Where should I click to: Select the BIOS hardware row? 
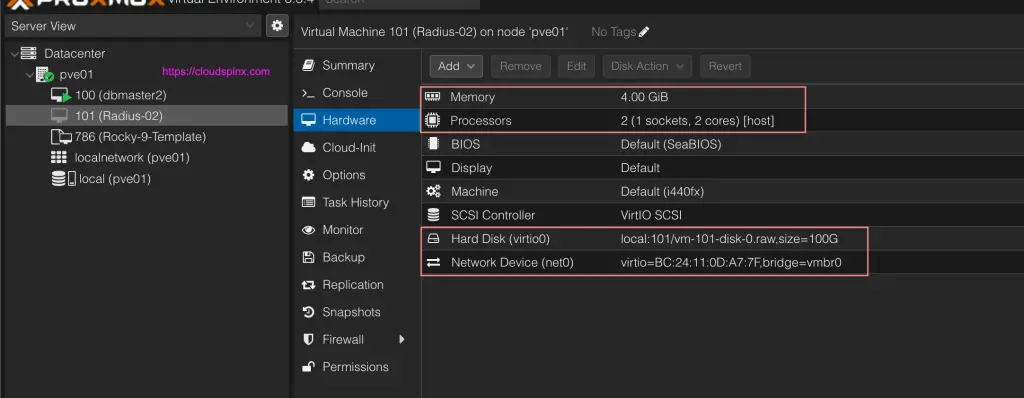(x=722, y=144)
